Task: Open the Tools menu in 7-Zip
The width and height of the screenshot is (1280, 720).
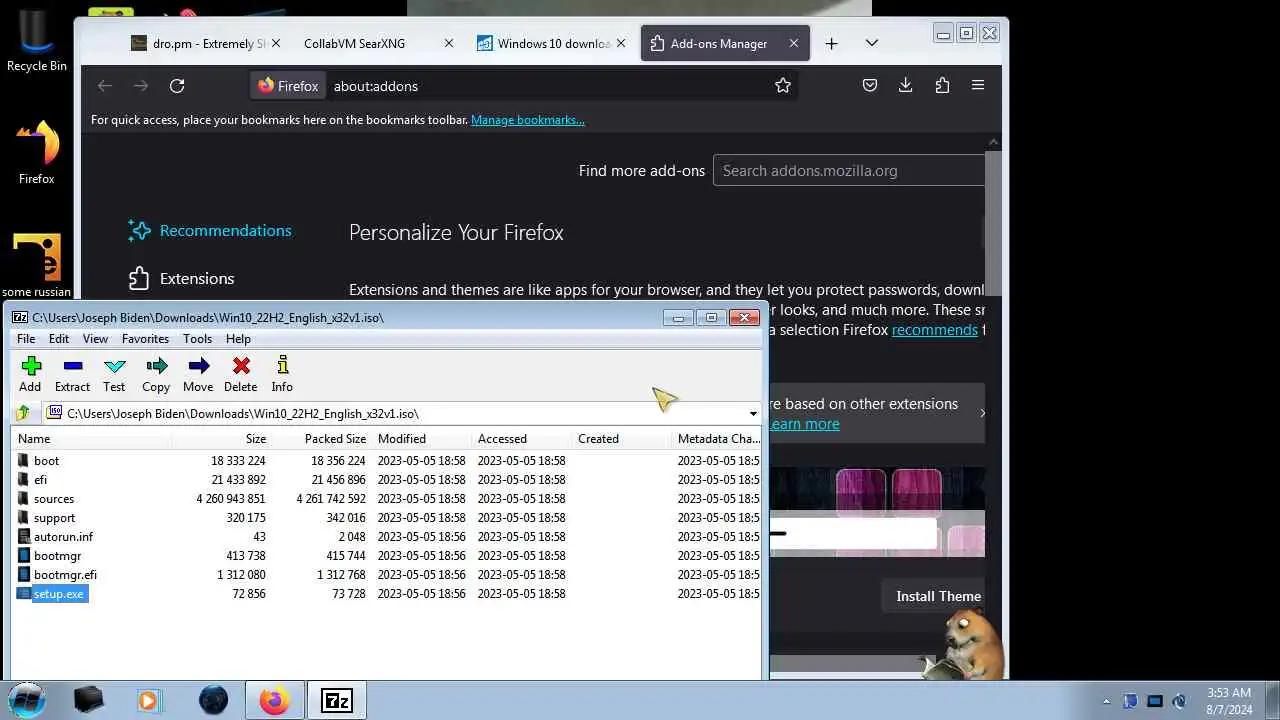Action: (x=197, y=339)
